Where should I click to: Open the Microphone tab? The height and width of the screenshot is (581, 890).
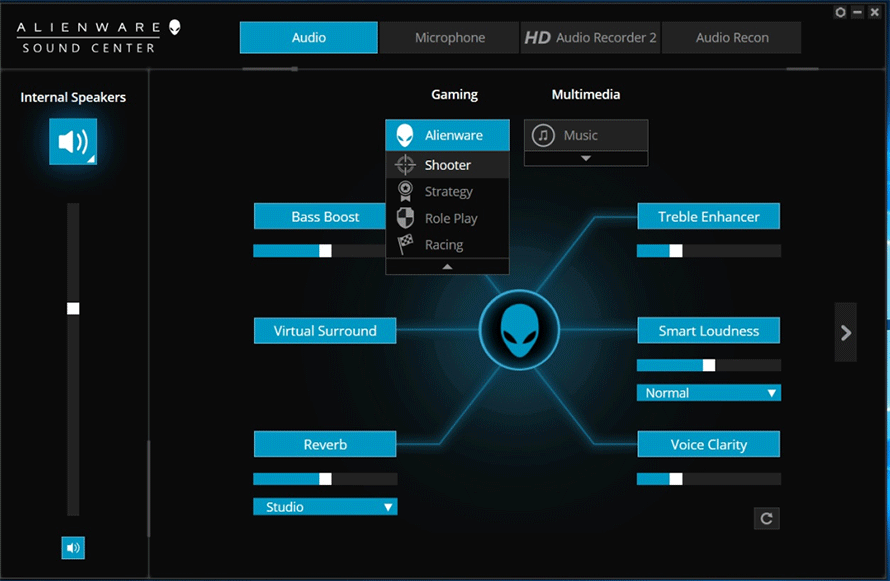tap(450, 37)
